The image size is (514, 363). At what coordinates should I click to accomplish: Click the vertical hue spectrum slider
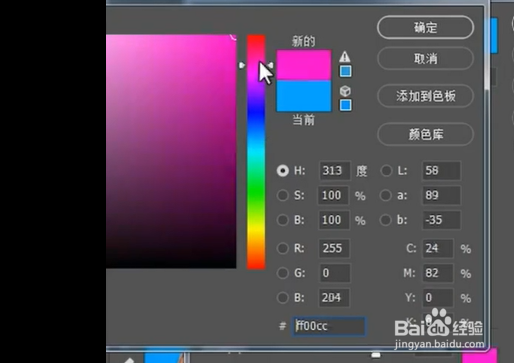[256, 152]
